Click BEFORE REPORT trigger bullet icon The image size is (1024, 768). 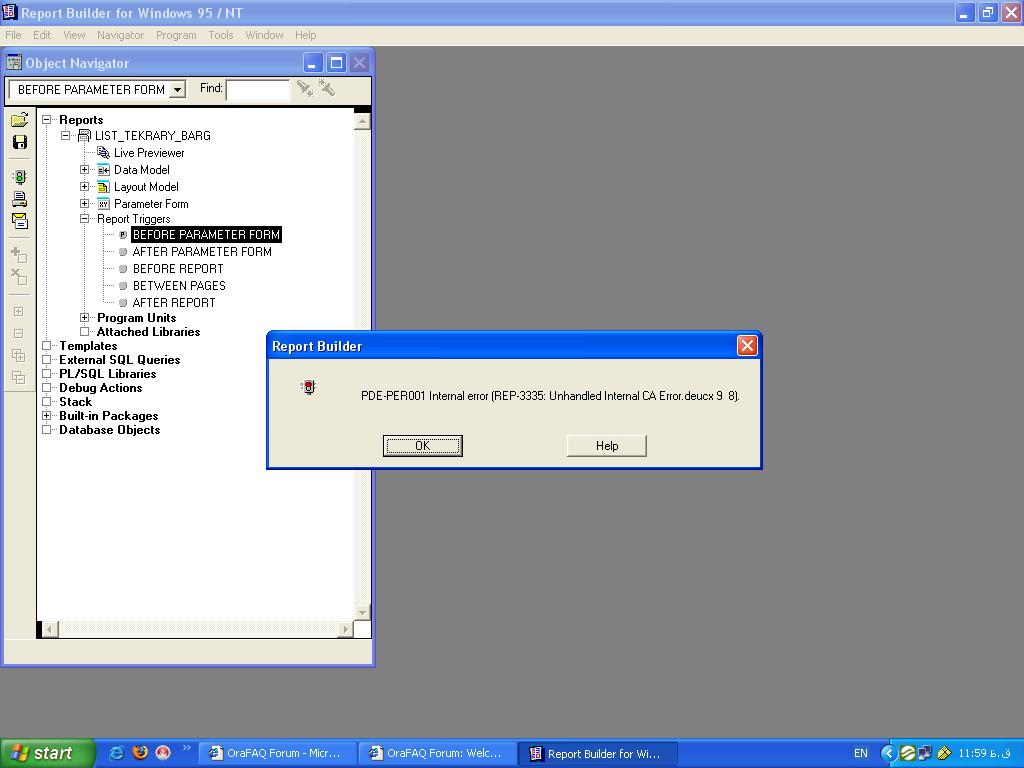point(123,268)
